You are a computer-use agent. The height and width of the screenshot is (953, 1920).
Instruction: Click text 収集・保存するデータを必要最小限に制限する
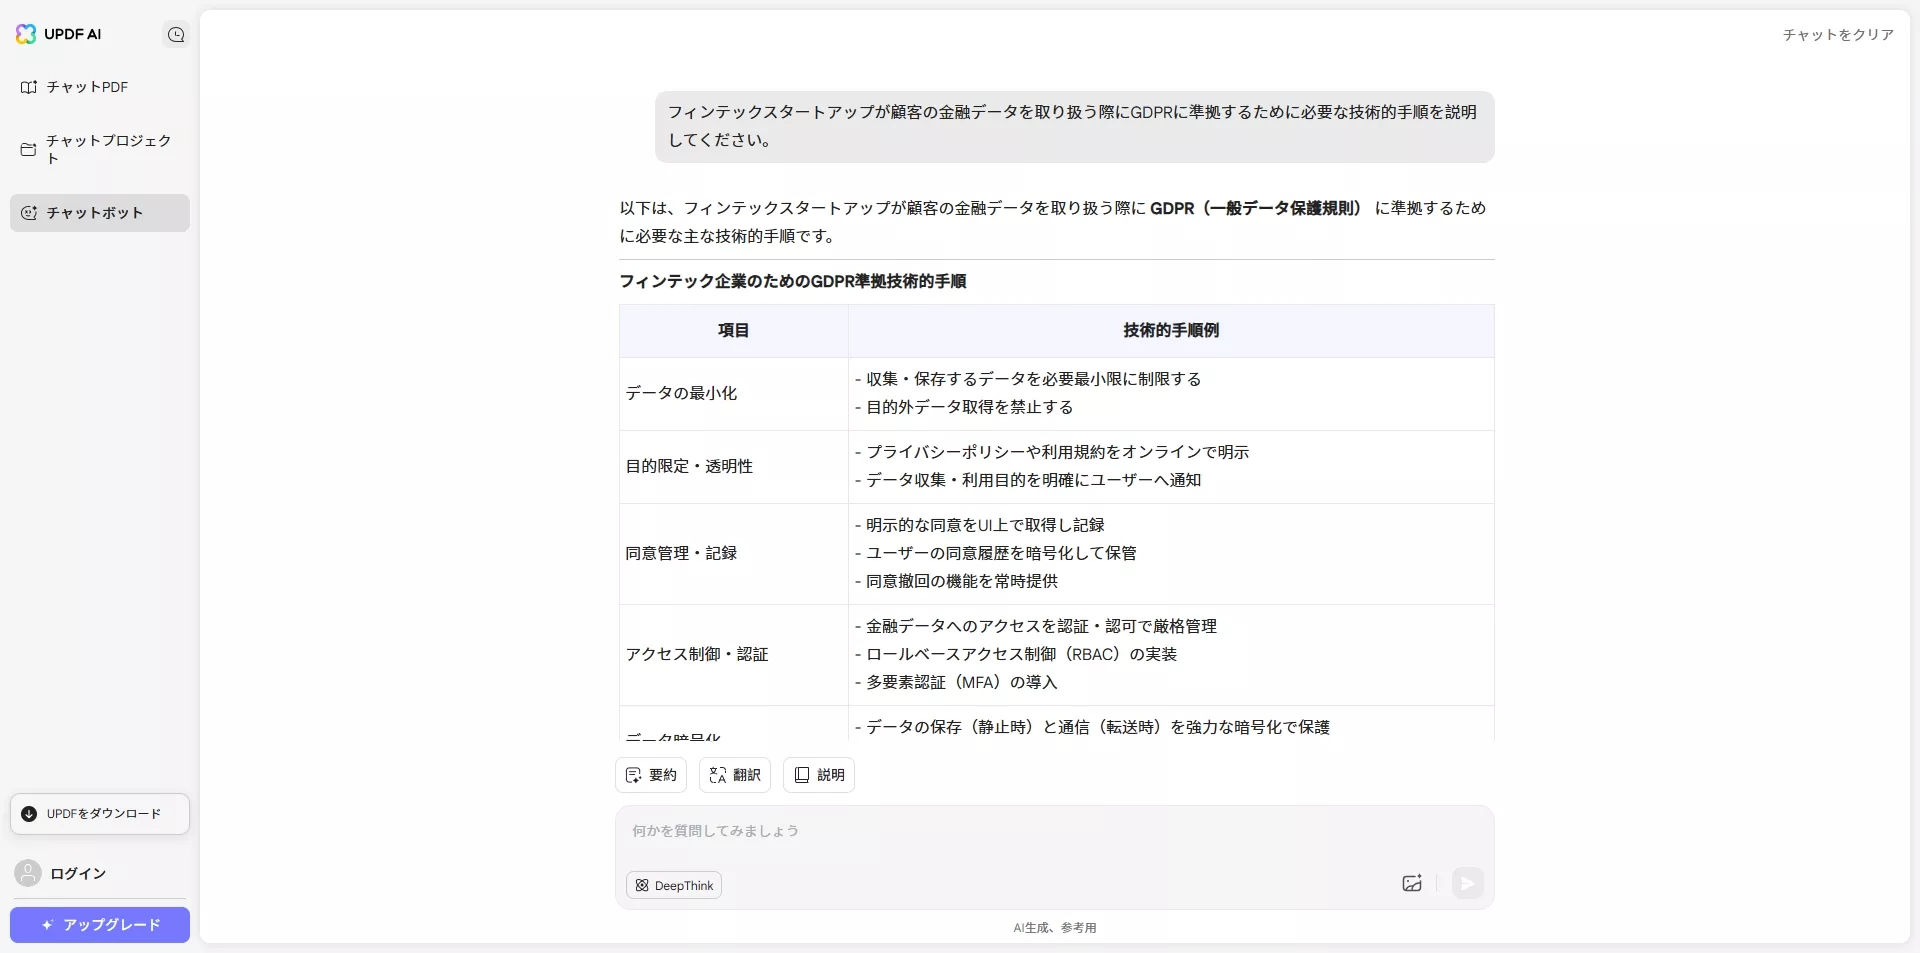(x=1033, y=380)
